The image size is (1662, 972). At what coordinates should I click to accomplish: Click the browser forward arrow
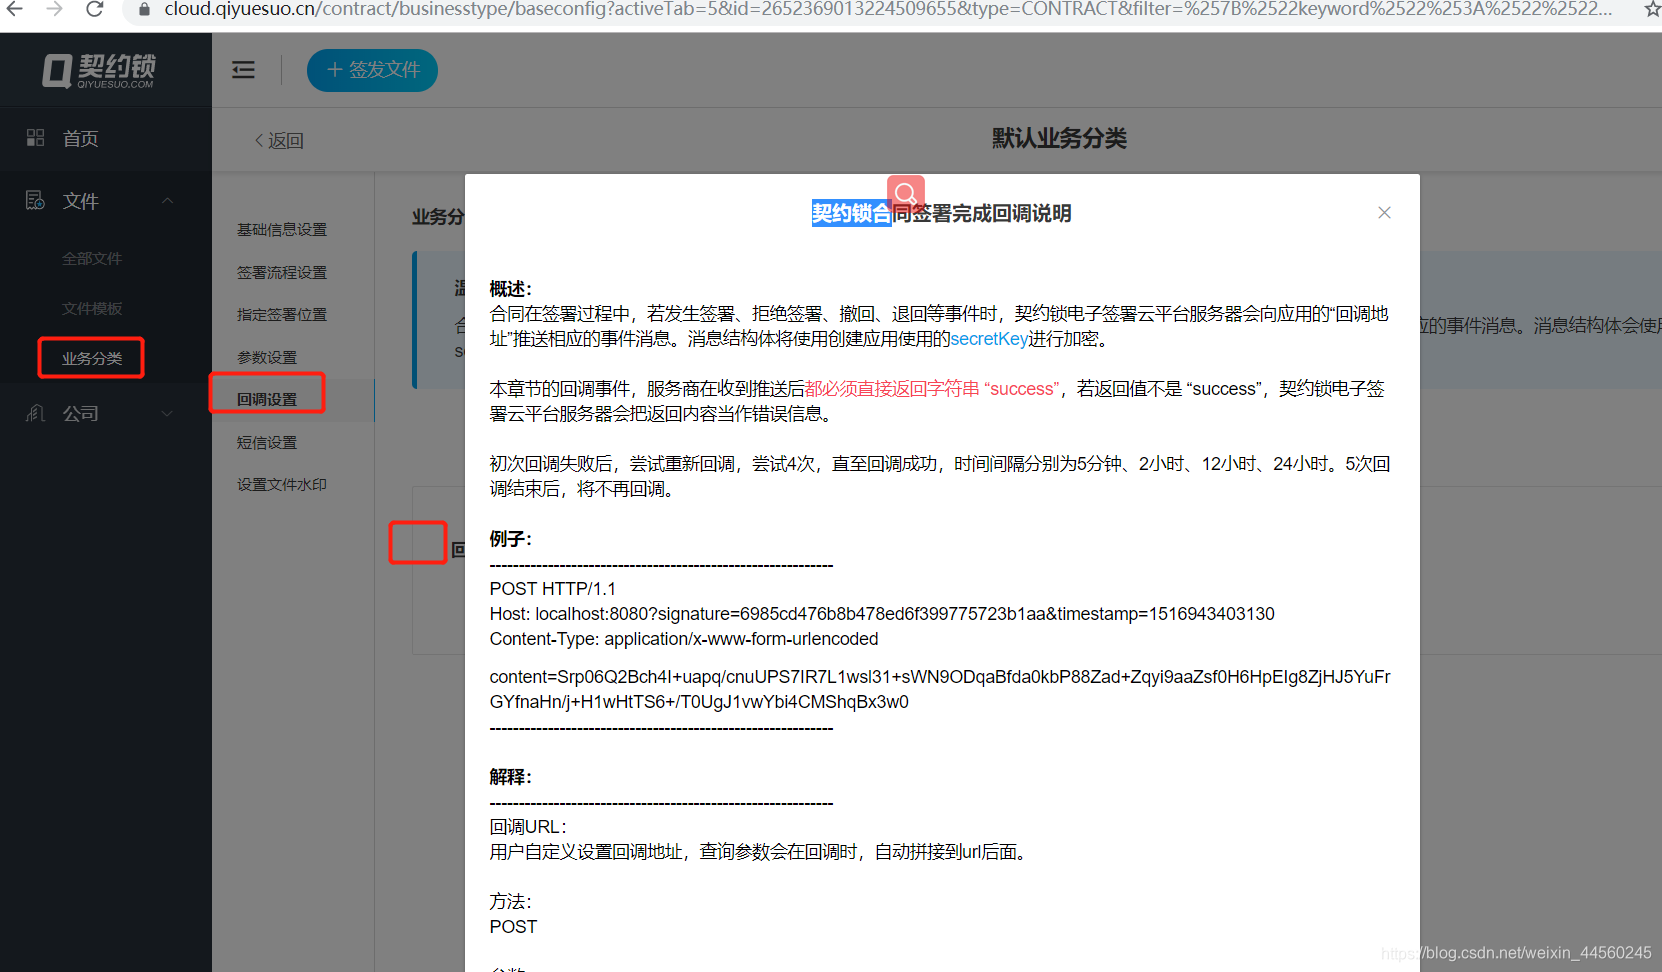click(55, 9)
